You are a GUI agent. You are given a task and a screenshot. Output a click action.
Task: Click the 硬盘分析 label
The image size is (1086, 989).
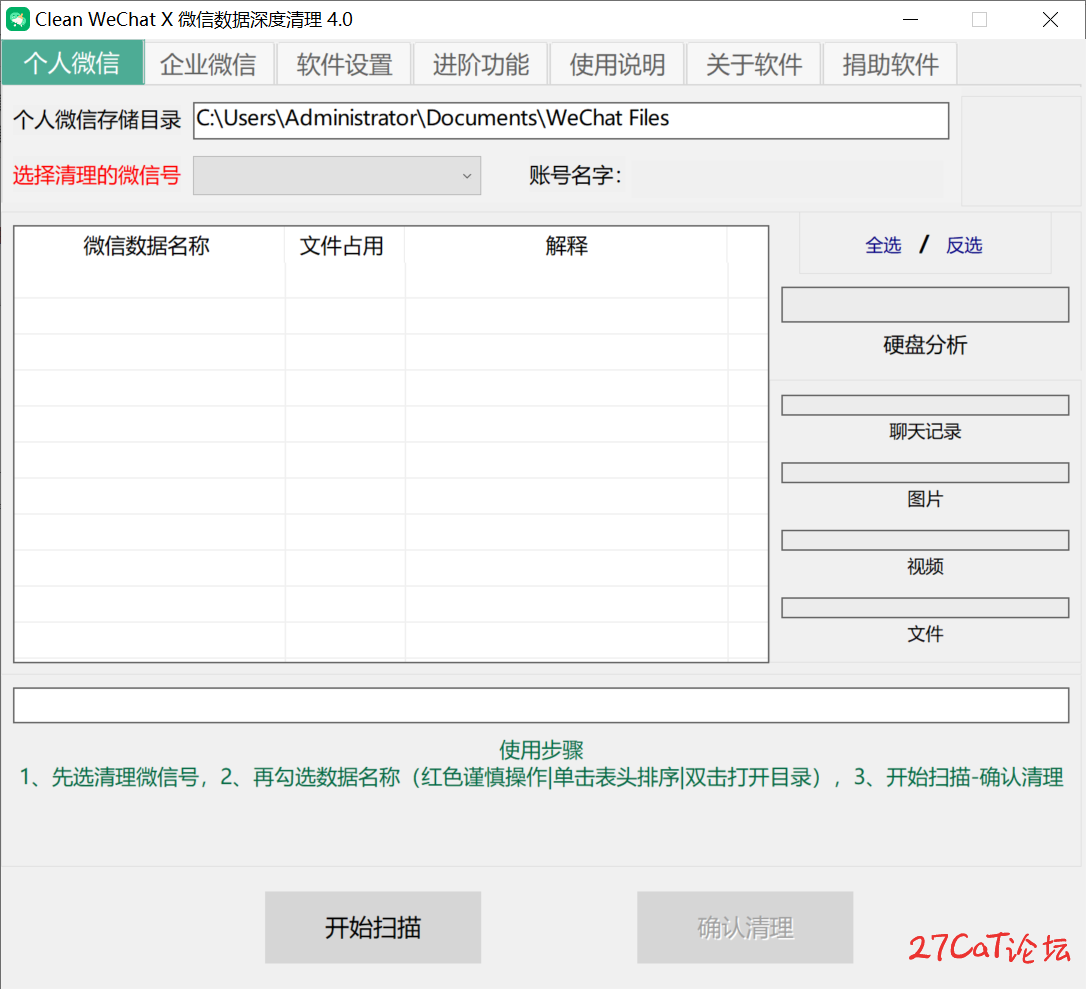[x=925, y=345]
